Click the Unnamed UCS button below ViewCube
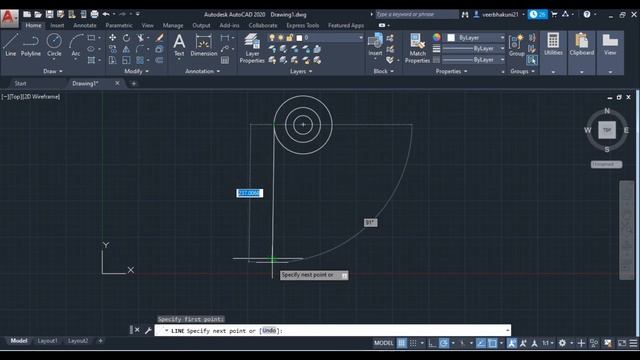 [x=606, y=164]
